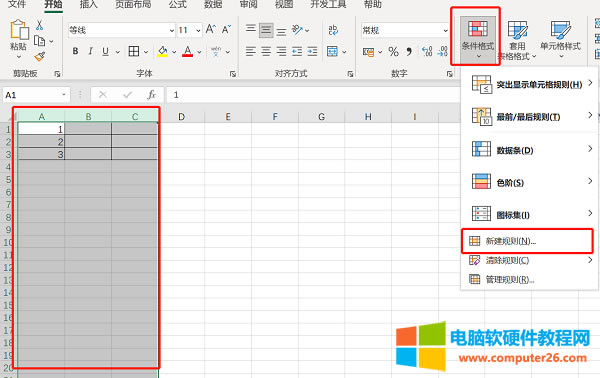
Task: Click the Cut scissors icon
Action: coord(39,25)
